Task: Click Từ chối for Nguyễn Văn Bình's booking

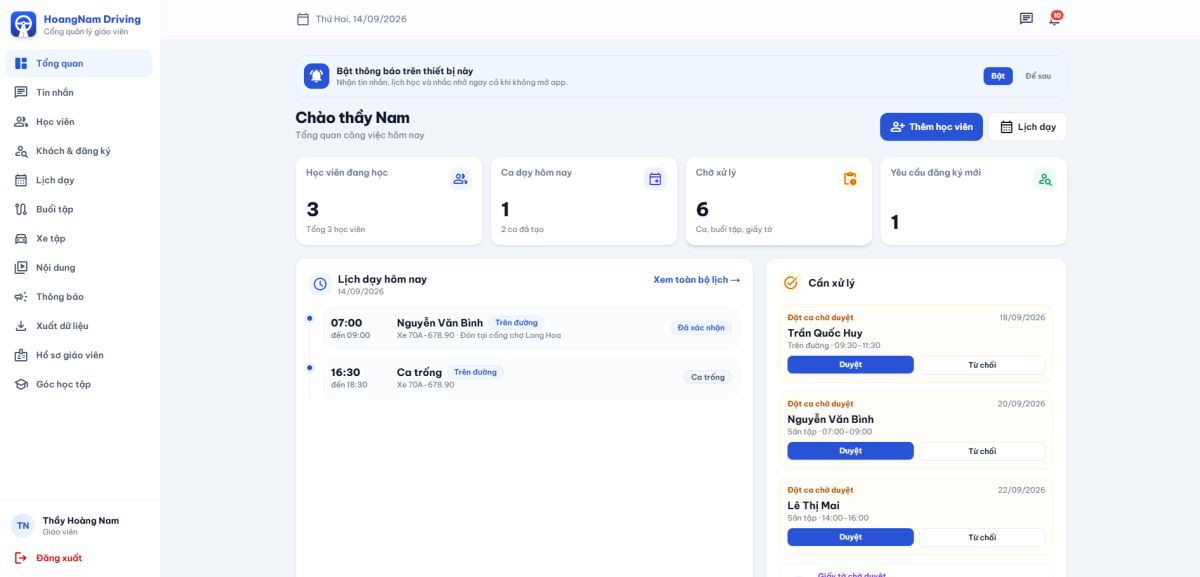Action: 982,451
